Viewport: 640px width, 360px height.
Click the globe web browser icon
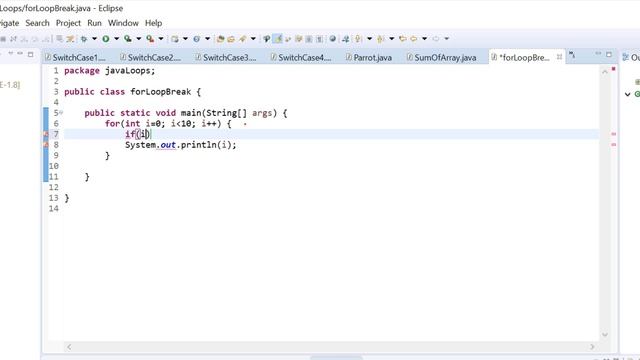pos(333,39)
